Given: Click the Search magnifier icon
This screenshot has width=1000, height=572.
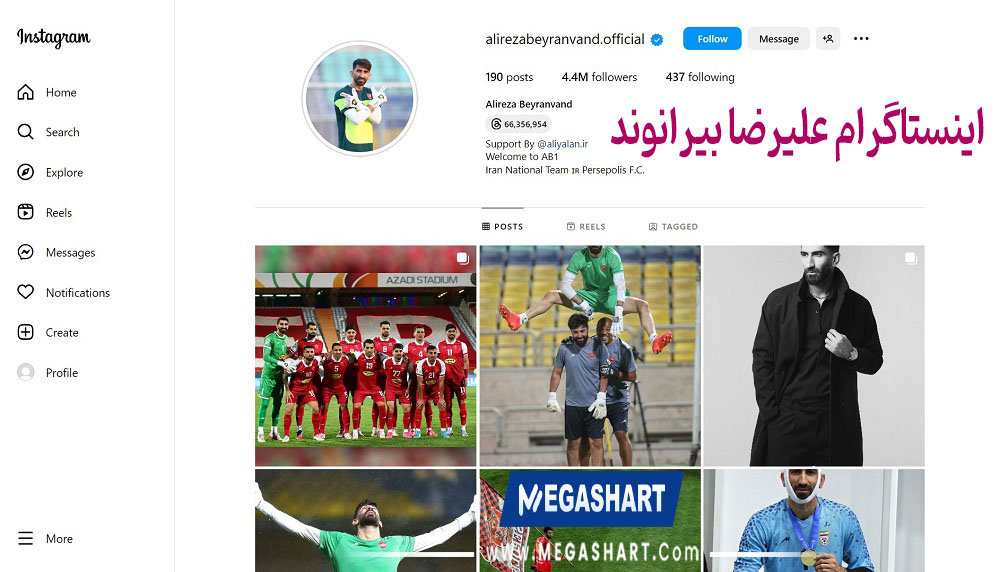Looking at the screenshot, I should tap(26, 132).
